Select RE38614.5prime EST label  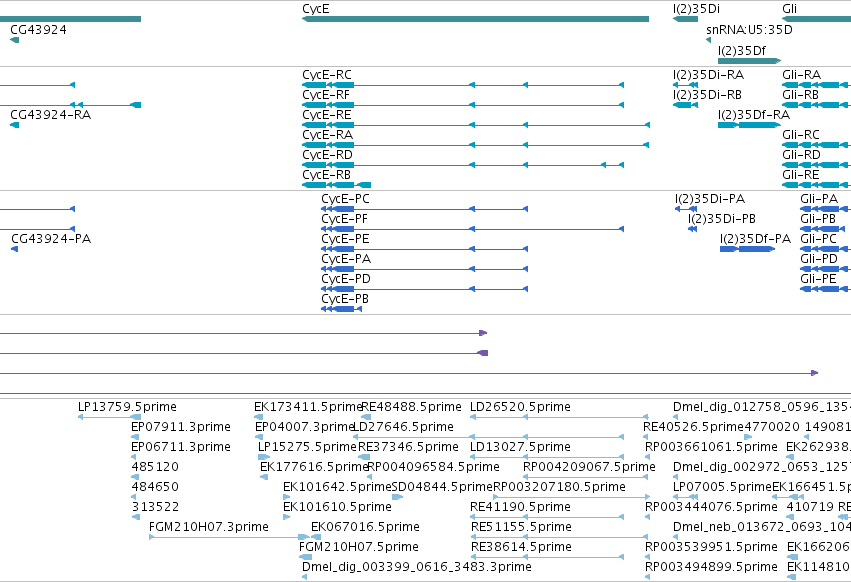point(521,547)
